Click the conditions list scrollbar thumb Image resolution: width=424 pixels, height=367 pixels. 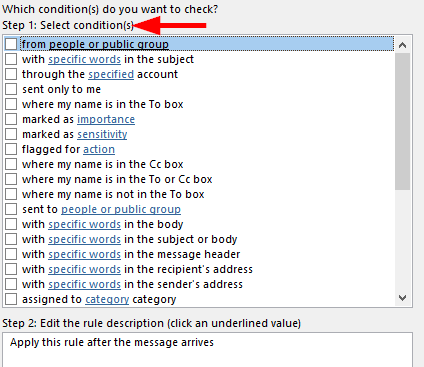pos(402,121)
